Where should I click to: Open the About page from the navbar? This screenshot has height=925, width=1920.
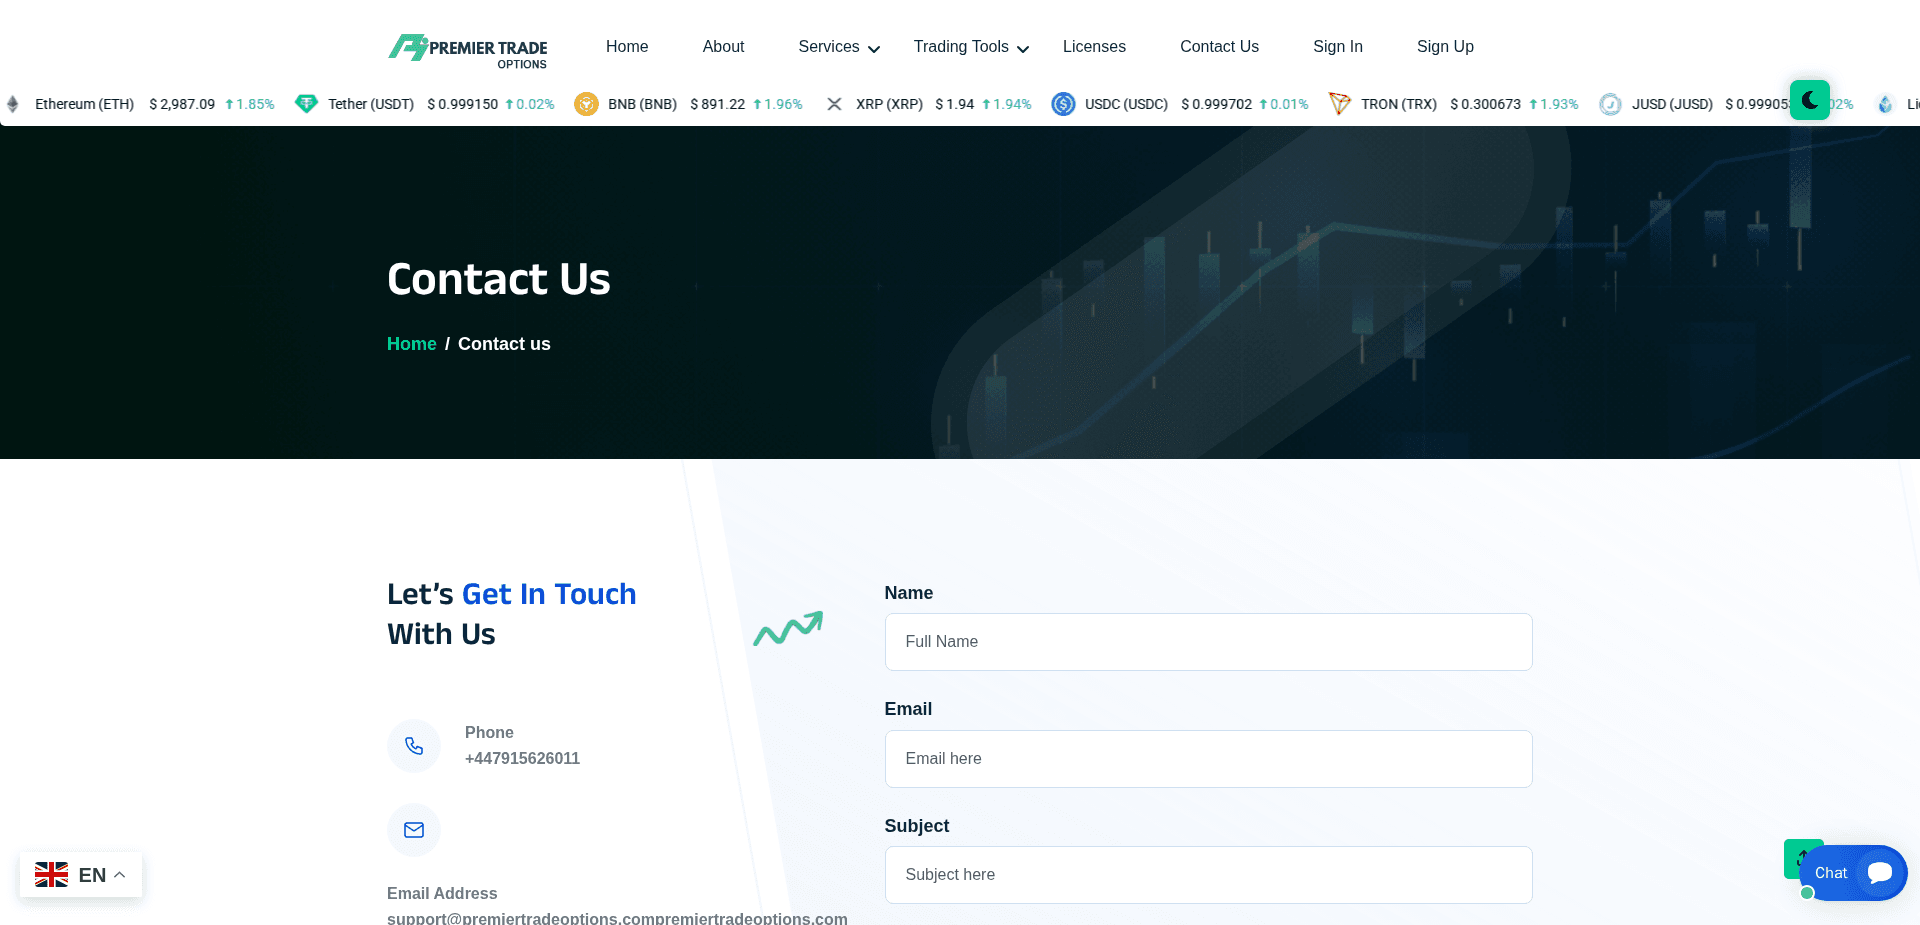tap(723, 46)
